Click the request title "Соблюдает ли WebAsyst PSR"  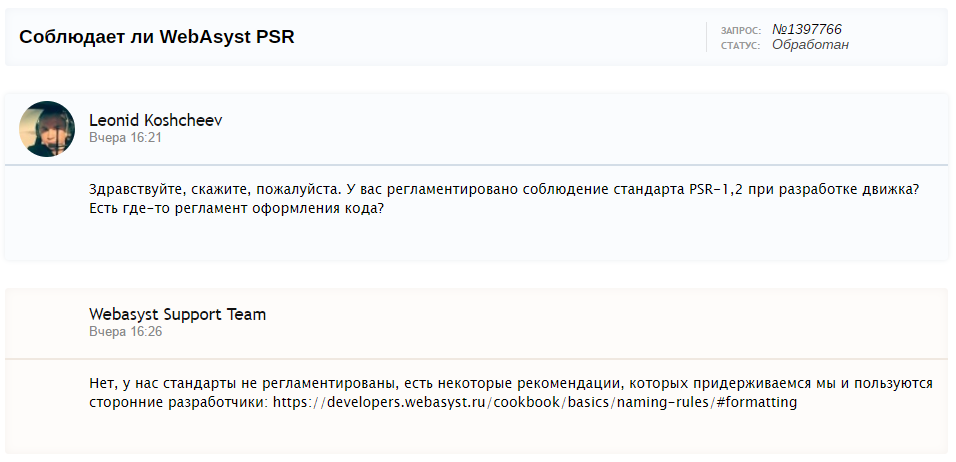pos(157,37)
